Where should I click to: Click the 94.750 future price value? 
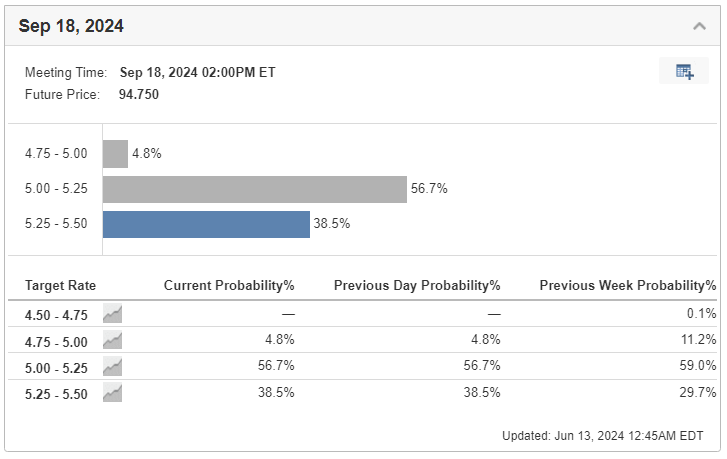(x=139, y=94)
